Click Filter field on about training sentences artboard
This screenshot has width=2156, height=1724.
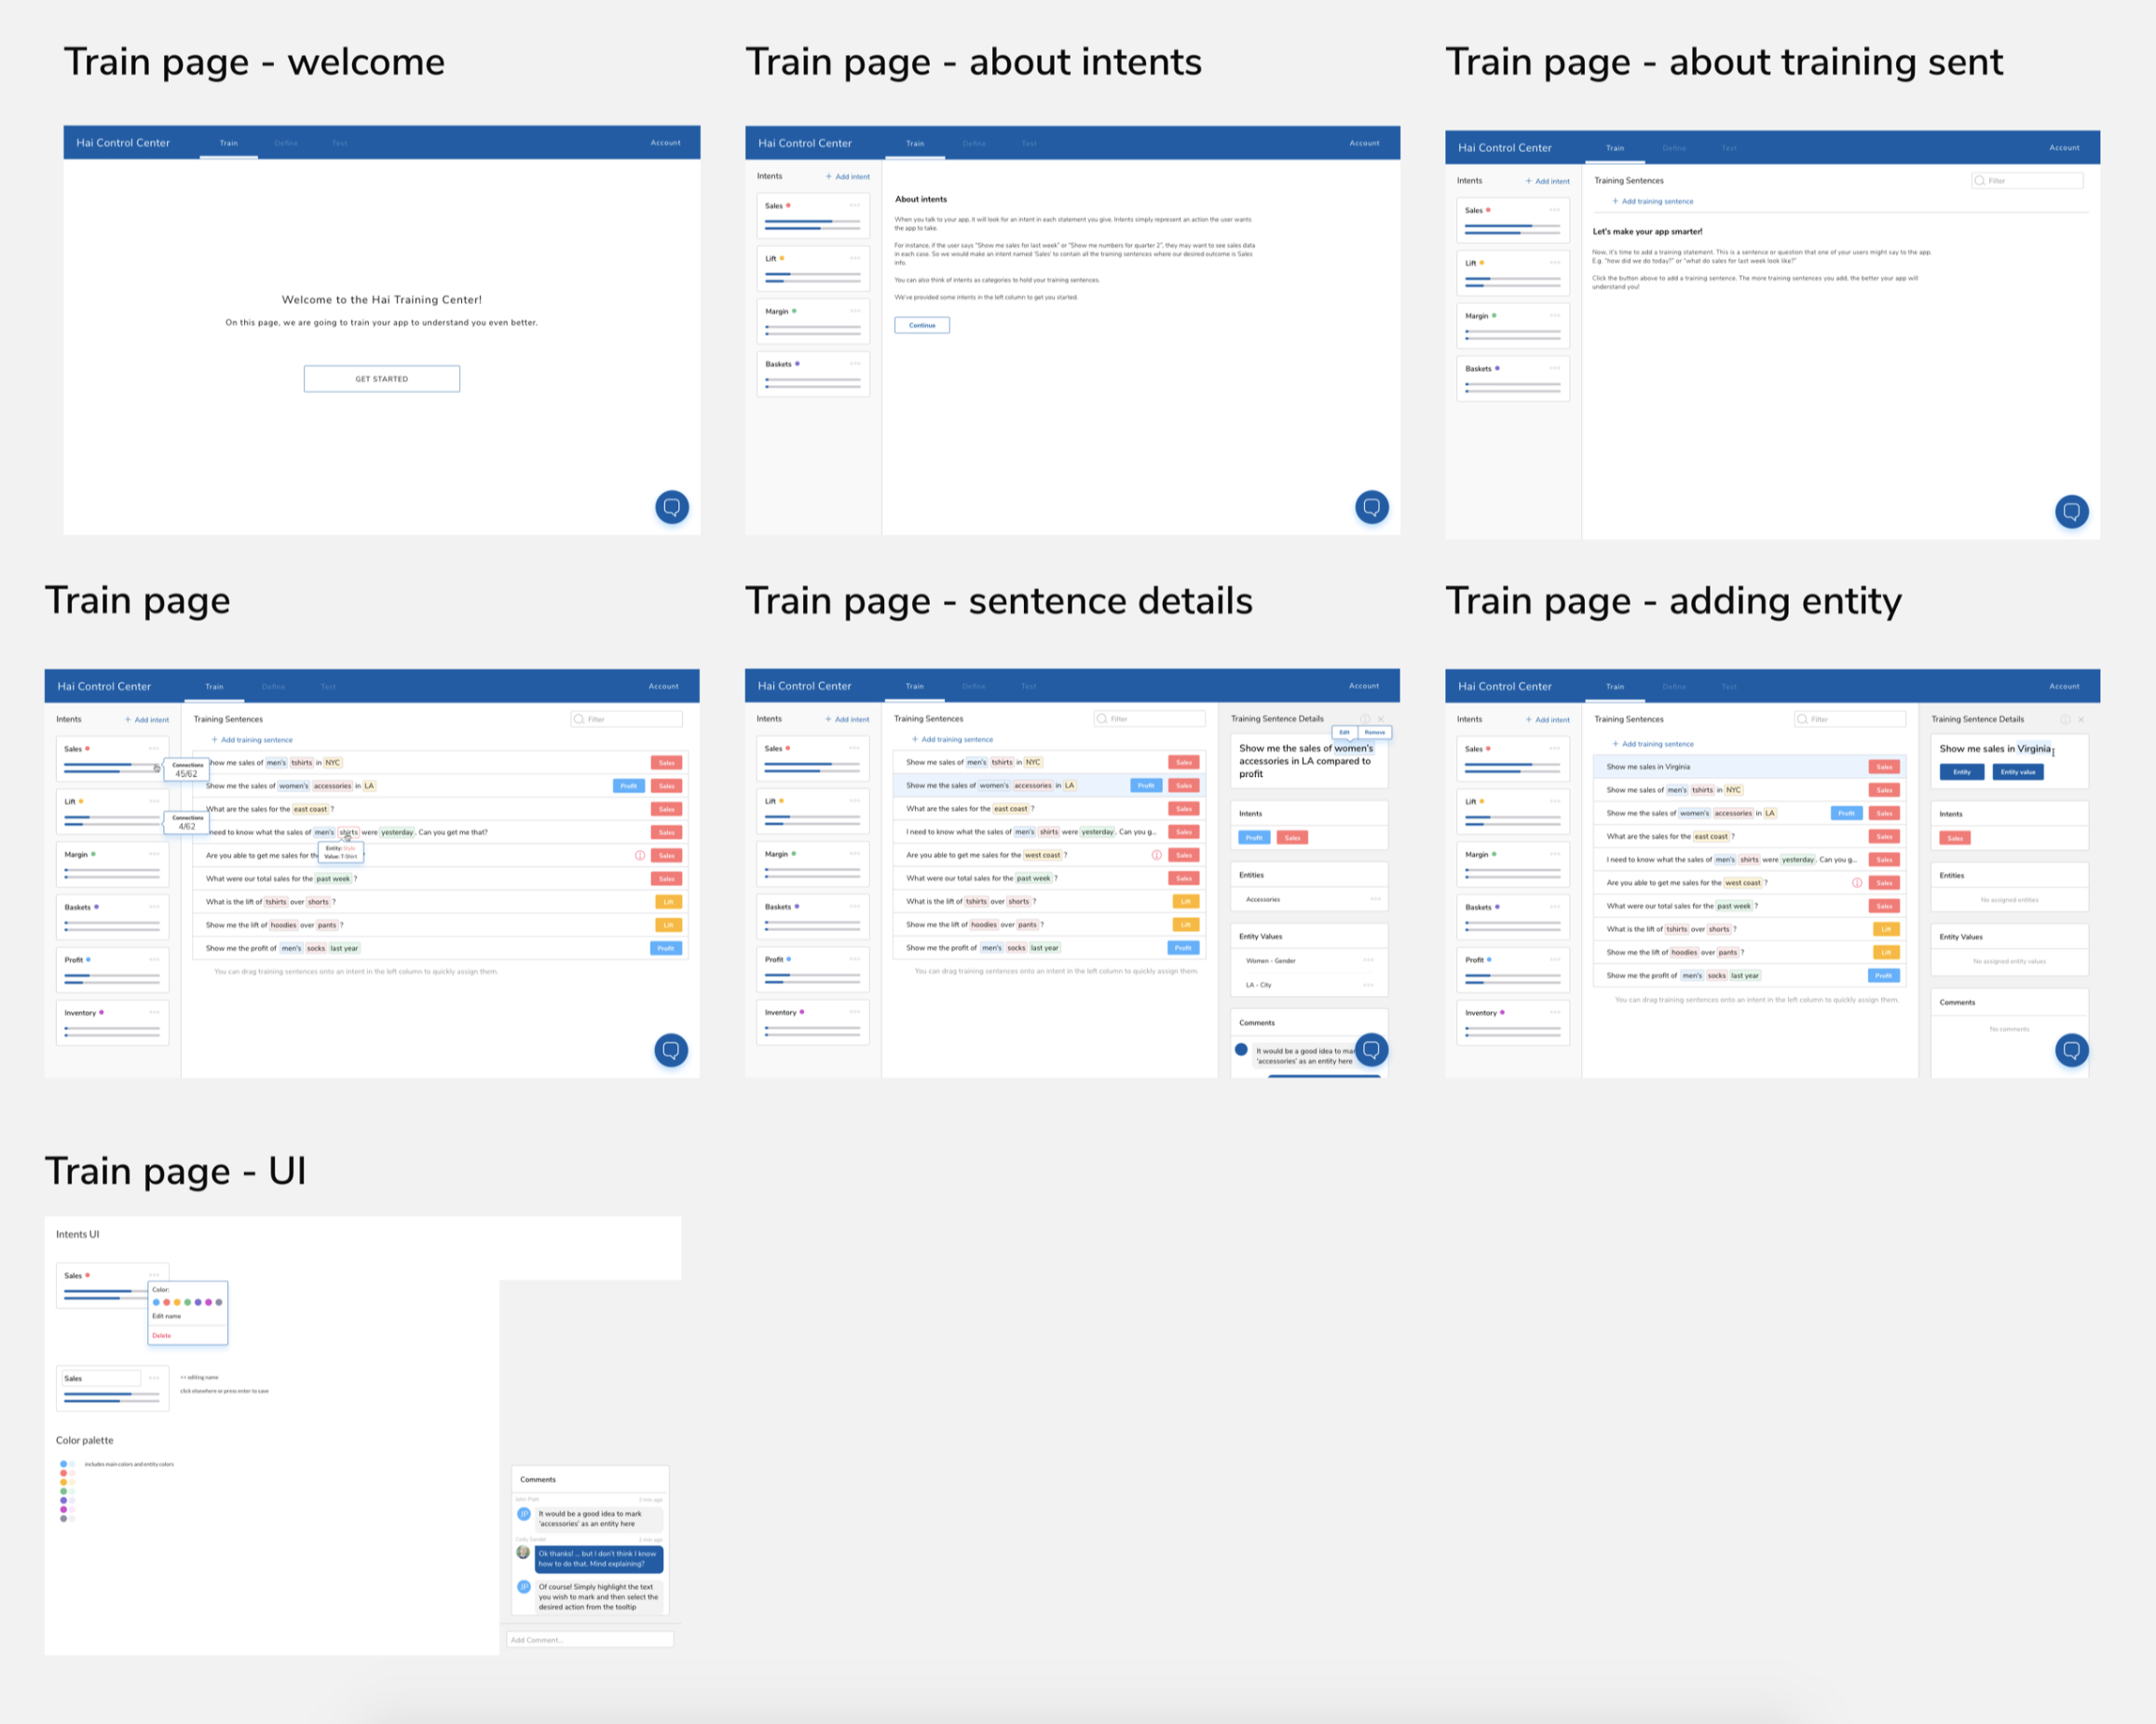point(2027,181)
